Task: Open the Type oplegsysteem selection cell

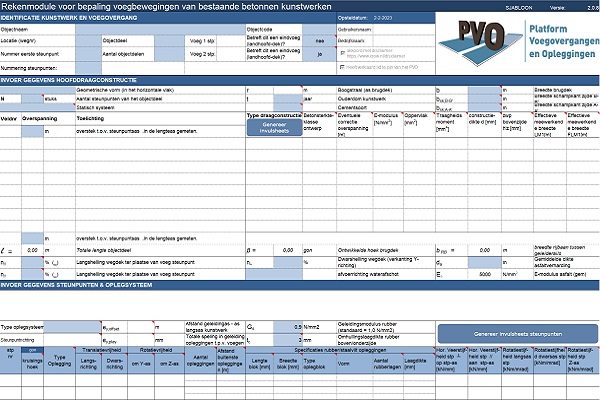Action: click(72, 327)
